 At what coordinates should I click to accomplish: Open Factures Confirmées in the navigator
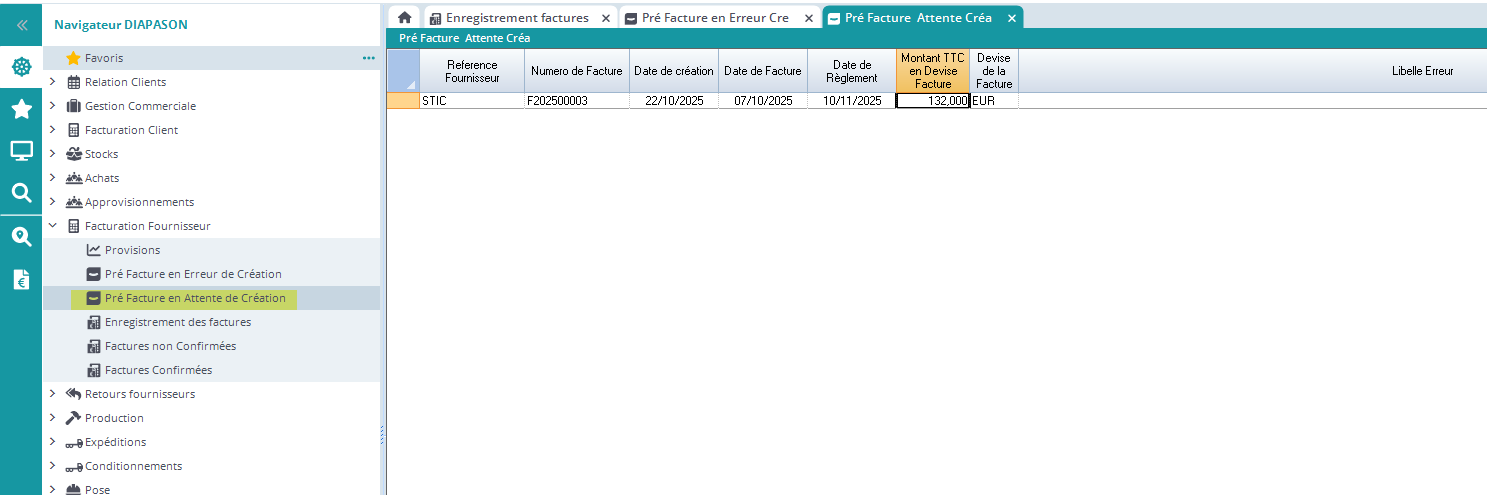158,370
